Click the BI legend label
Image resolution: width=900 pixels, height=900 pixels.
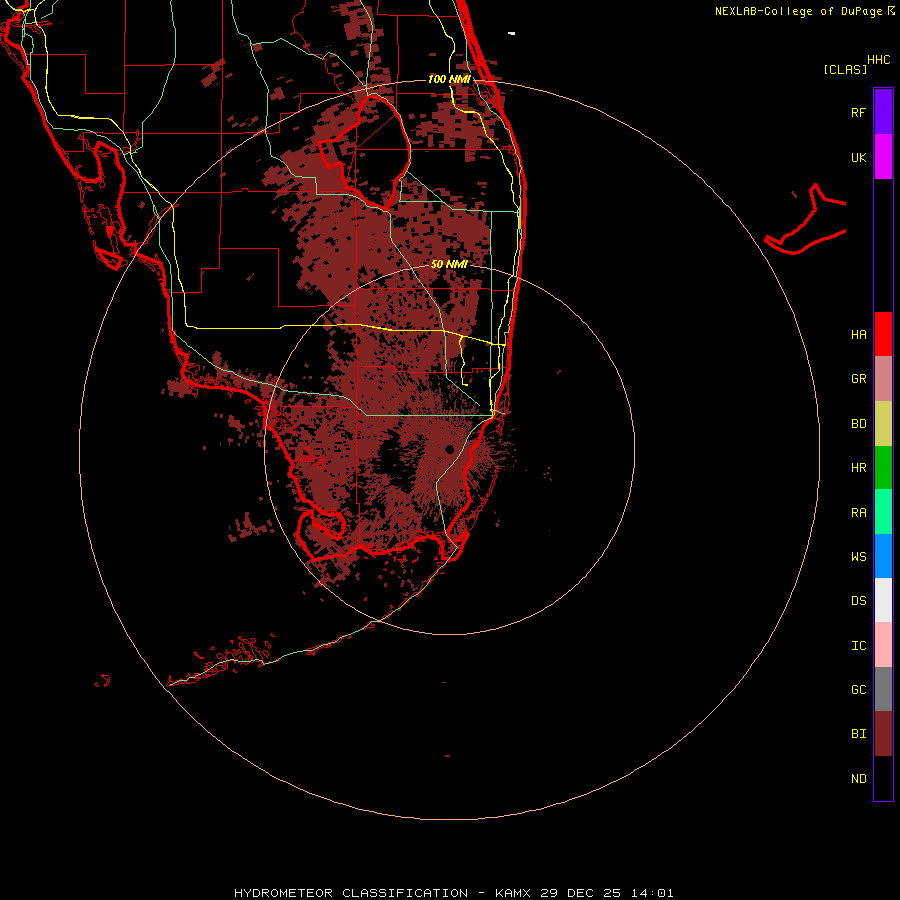[858, 734]
